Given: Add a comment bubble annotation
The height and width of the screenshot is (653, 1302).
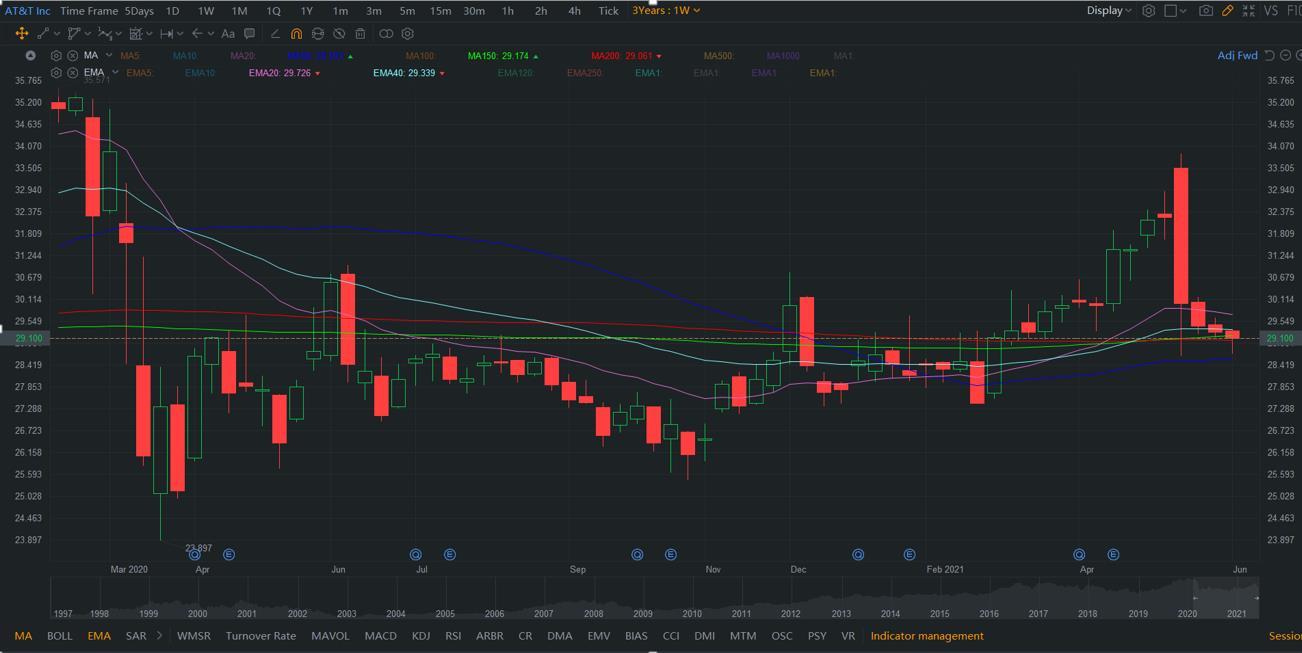Looking at the screenshot, I should [x=250, y=33].
